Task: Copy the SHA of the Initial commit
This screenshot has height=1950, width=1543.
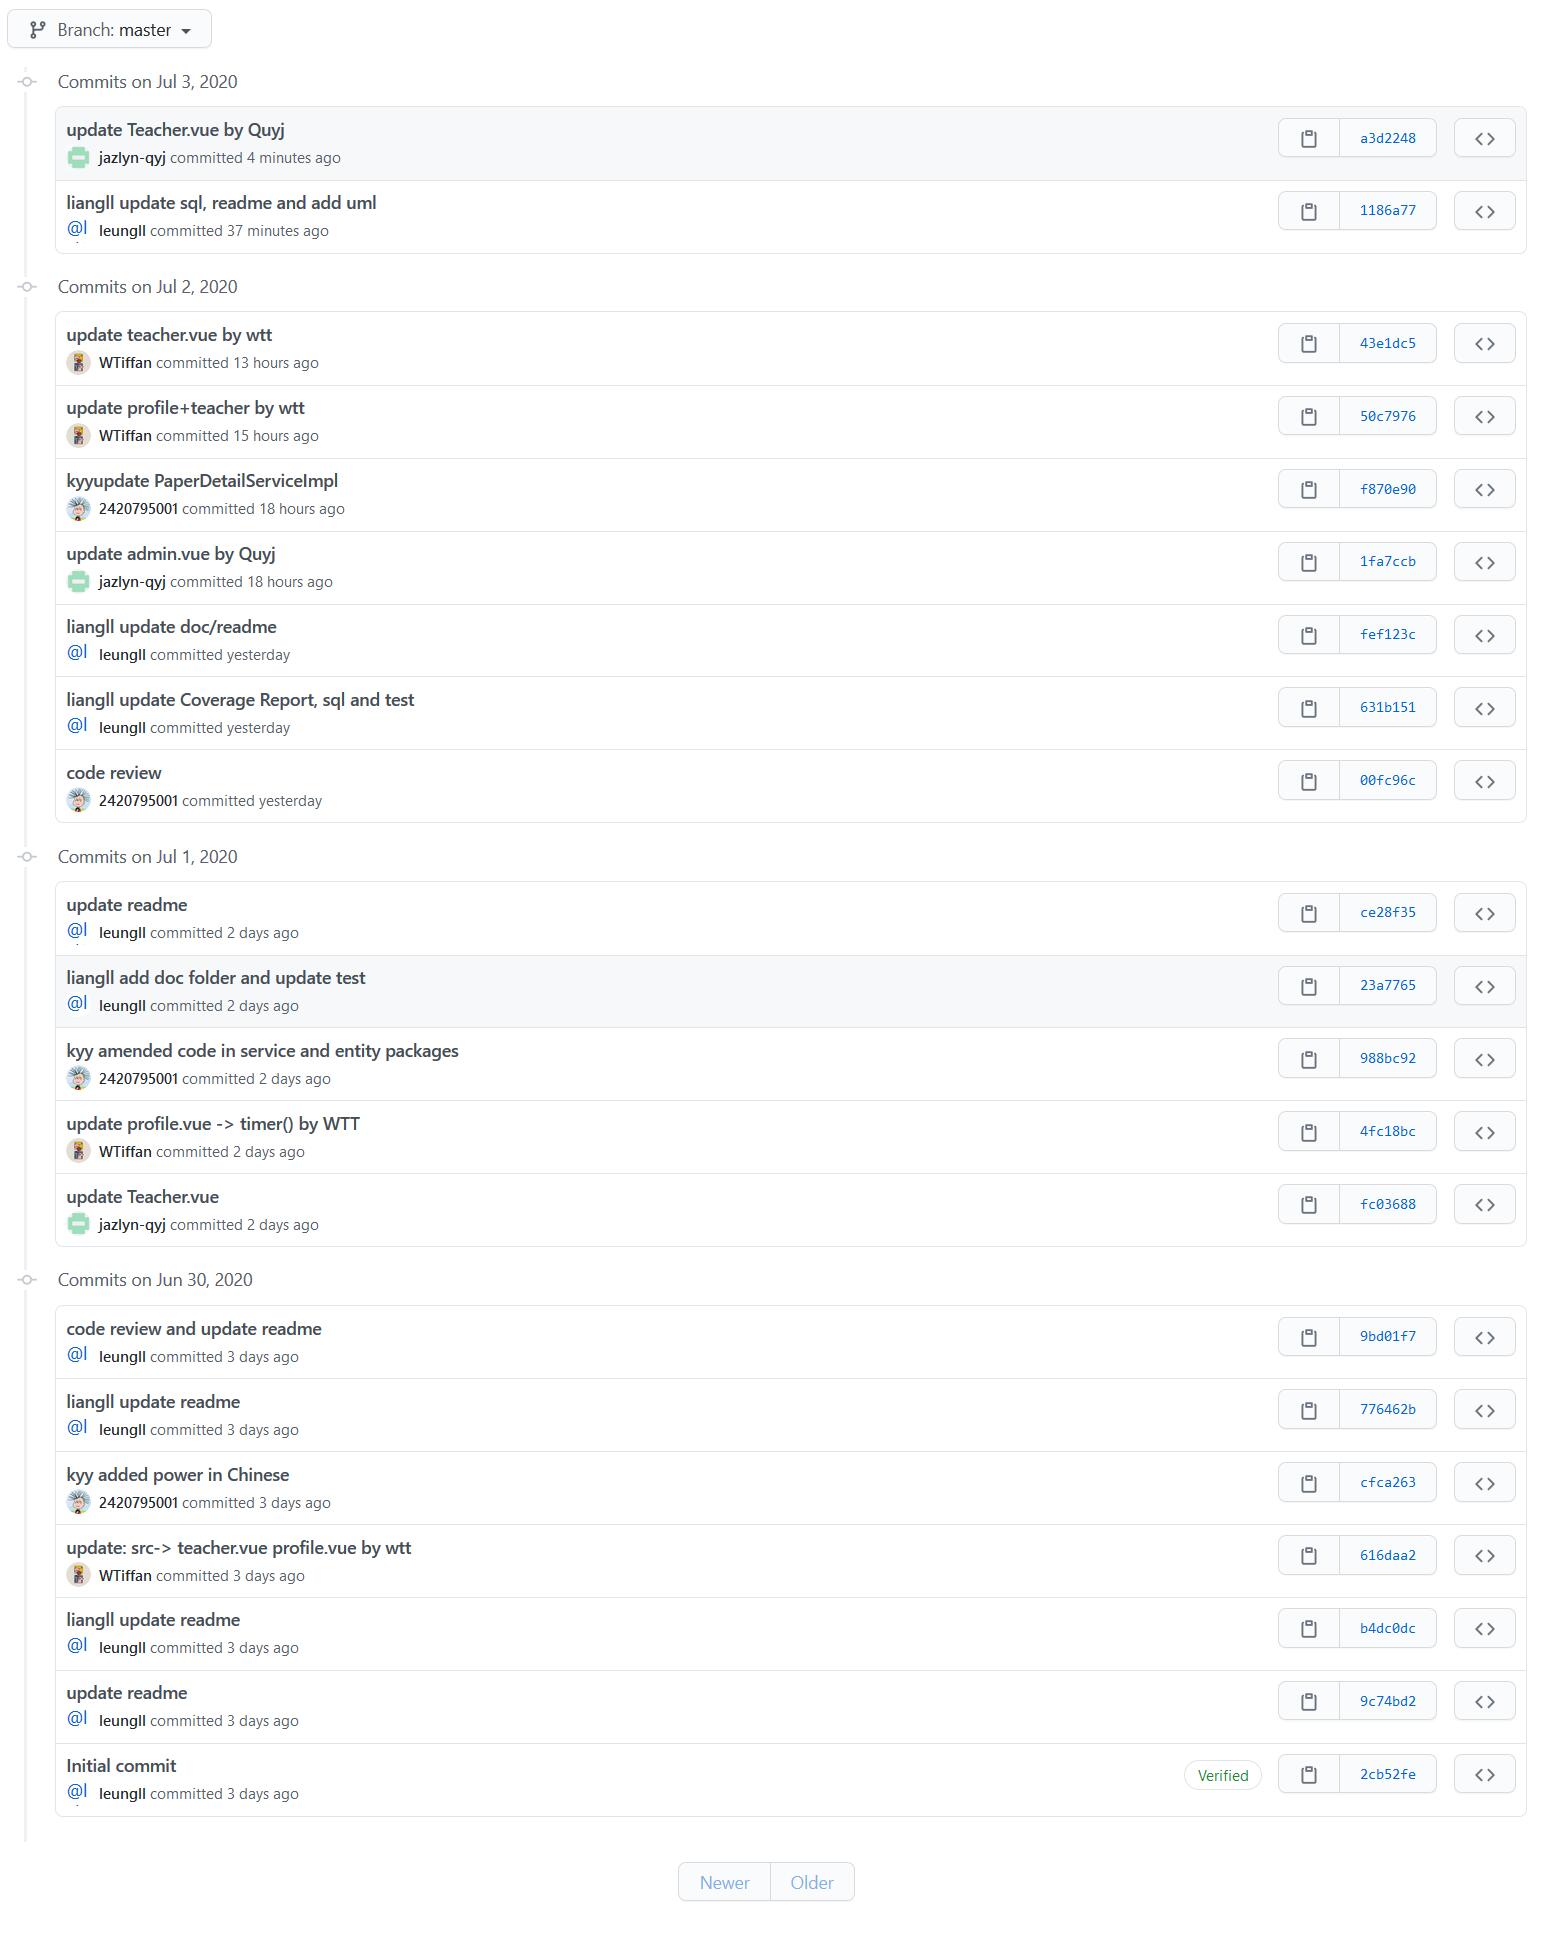Action: coord(1307,1773)
